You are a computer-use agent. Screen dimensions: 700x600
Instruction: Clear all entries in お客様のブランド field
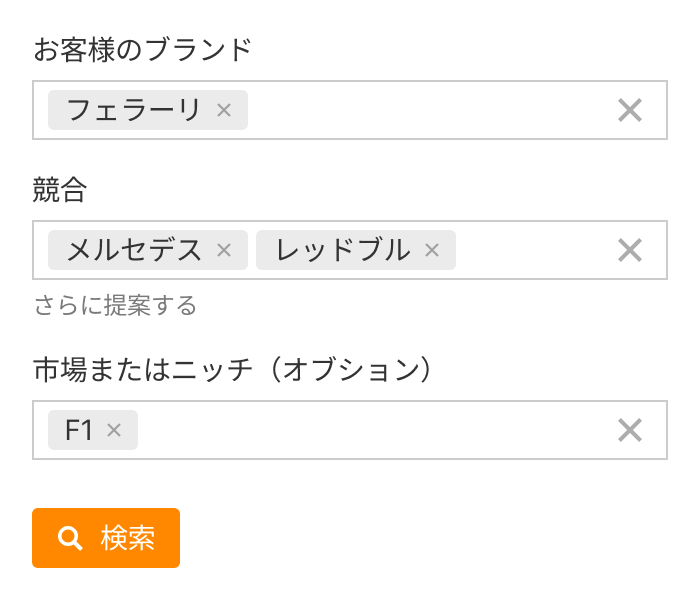click(x=629, y=110)
